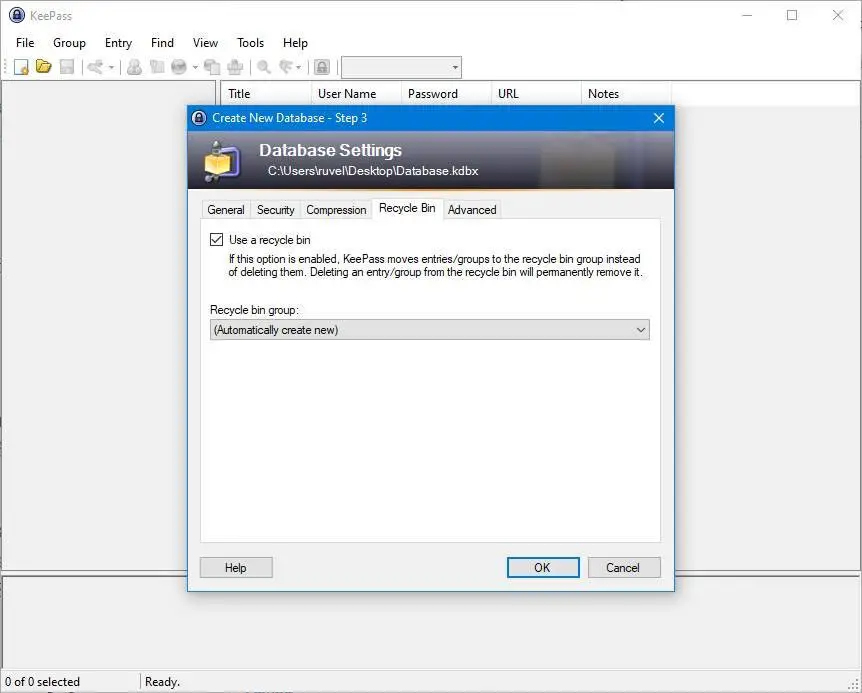The height and width of the screenshot is (693, 862).
Task: Click the Open database folder icon
Action: (43, 67)
